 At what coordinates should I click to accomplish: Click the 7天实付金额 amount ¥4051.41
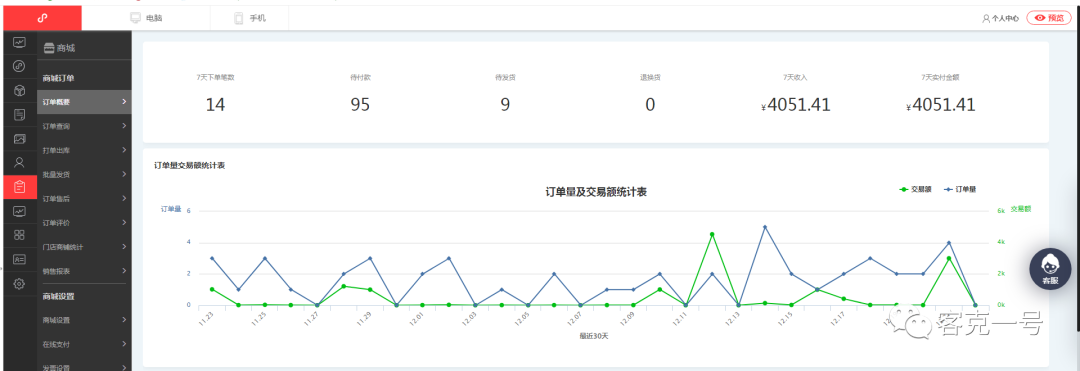coord(941,105)
